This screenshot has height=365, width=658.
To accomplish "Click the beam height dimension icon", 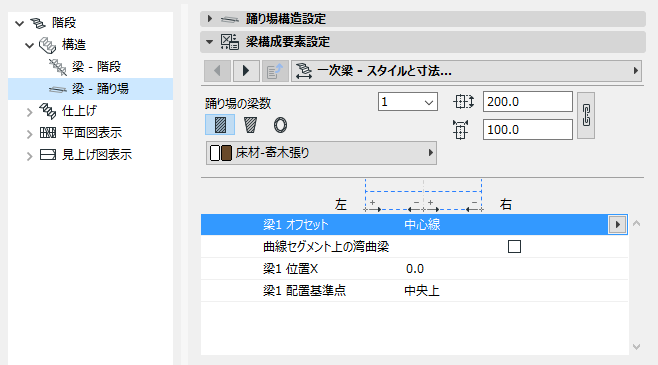I will (464, 102).
